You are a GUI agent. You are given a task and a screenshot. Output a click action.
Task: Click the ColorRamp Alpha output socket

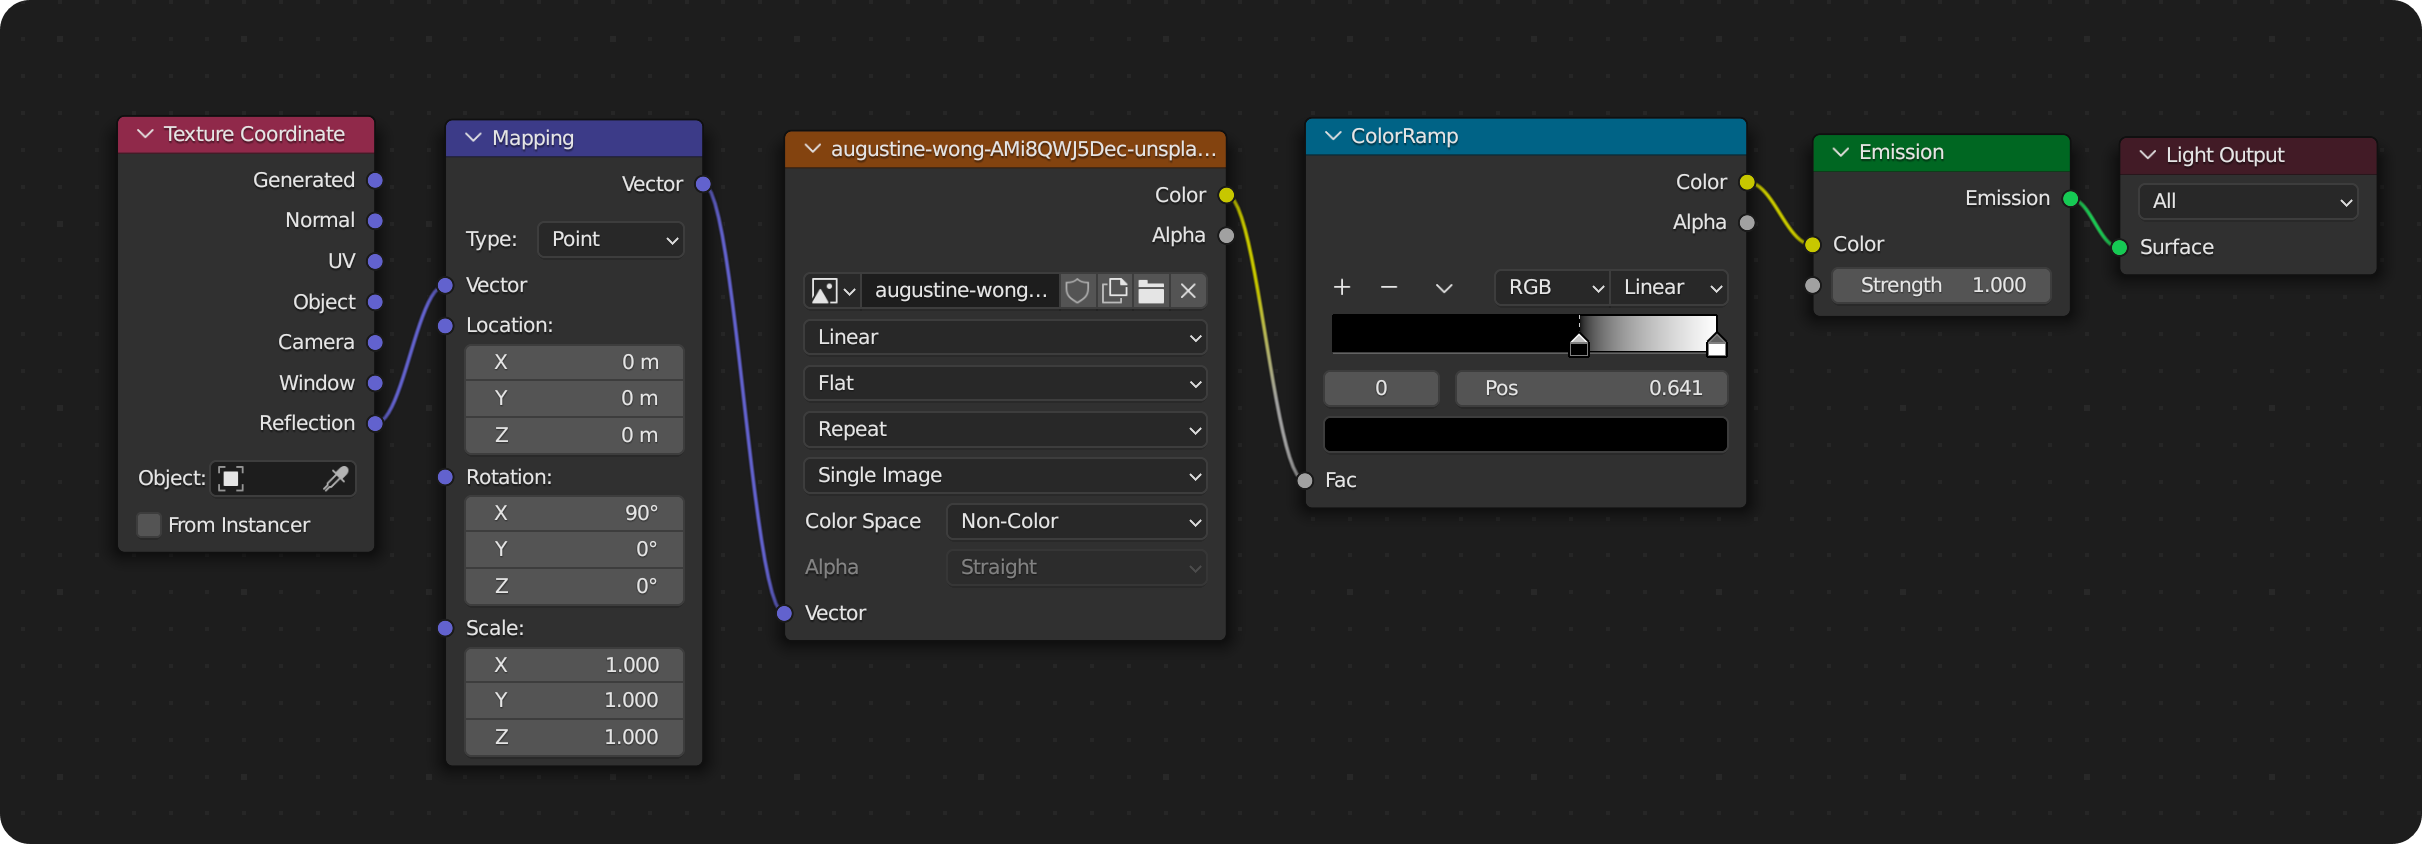point(1747,222)
